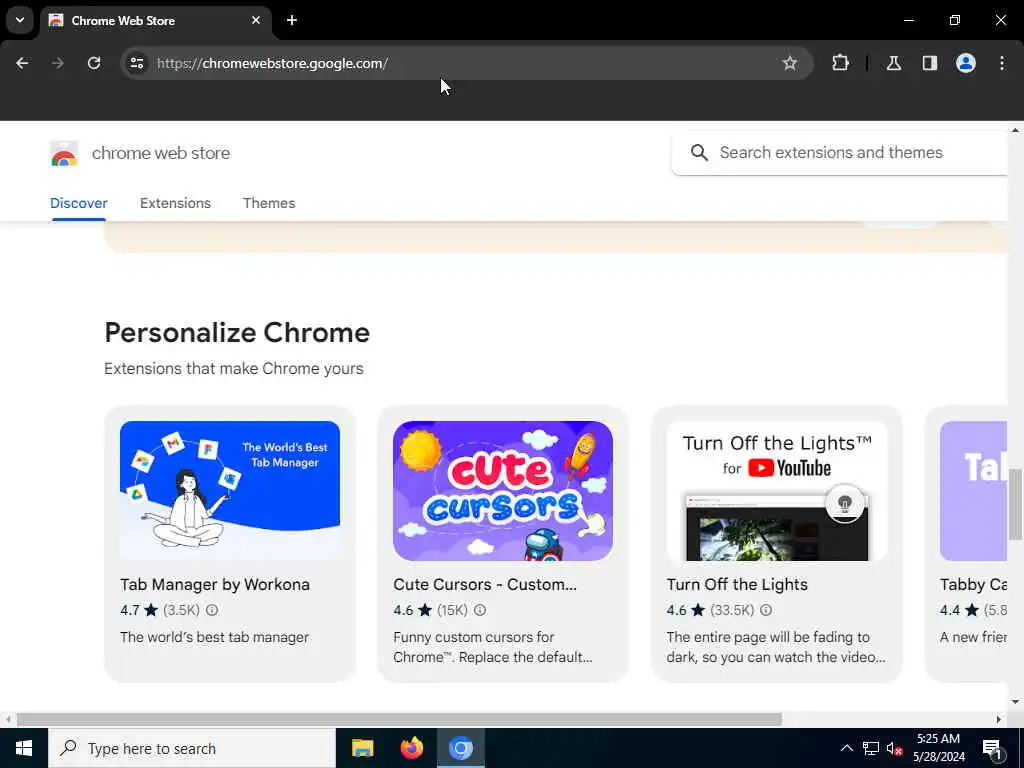Show hidden system tray icons
This screenshot has height=768, width=1024.
click(x=846, y=748)
